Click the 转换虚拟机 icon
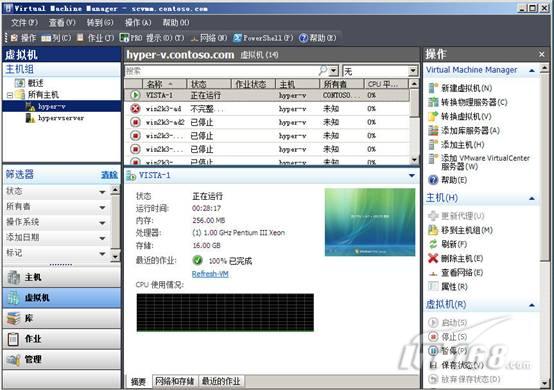554x390 pixels. pos(433,116)
